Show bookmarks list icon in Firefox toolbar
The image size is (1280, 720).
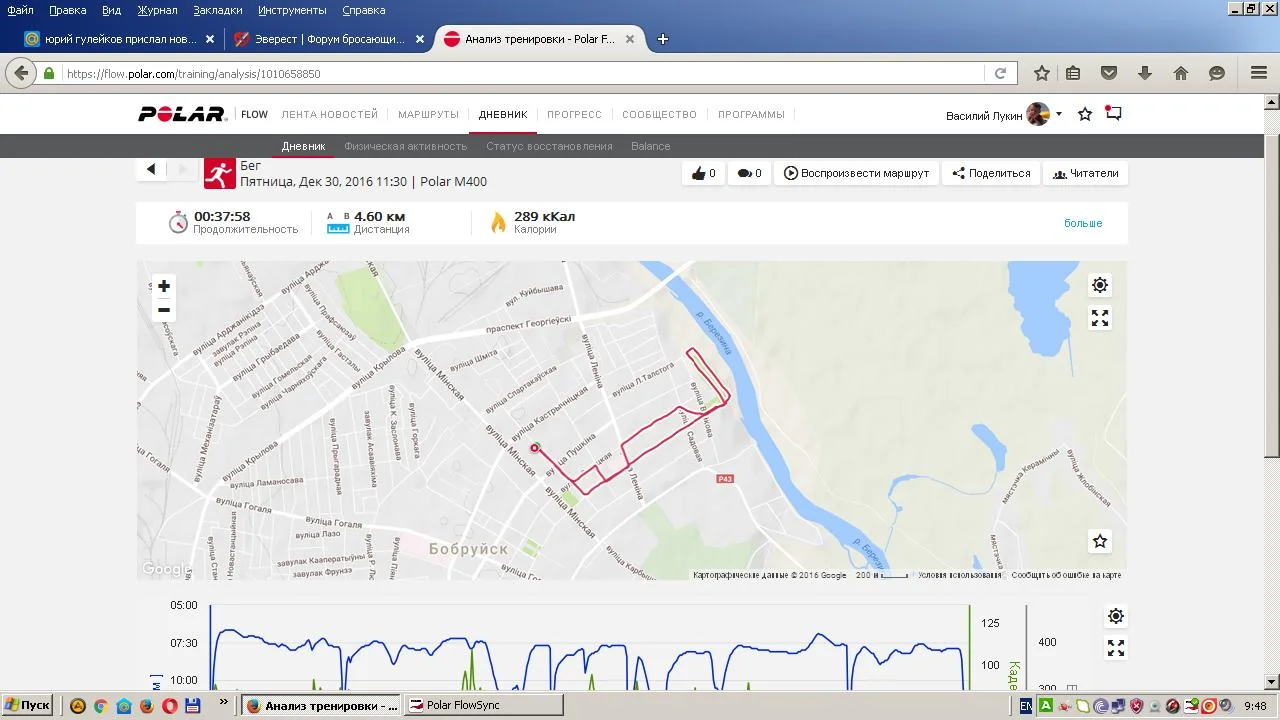(1073, 73)
